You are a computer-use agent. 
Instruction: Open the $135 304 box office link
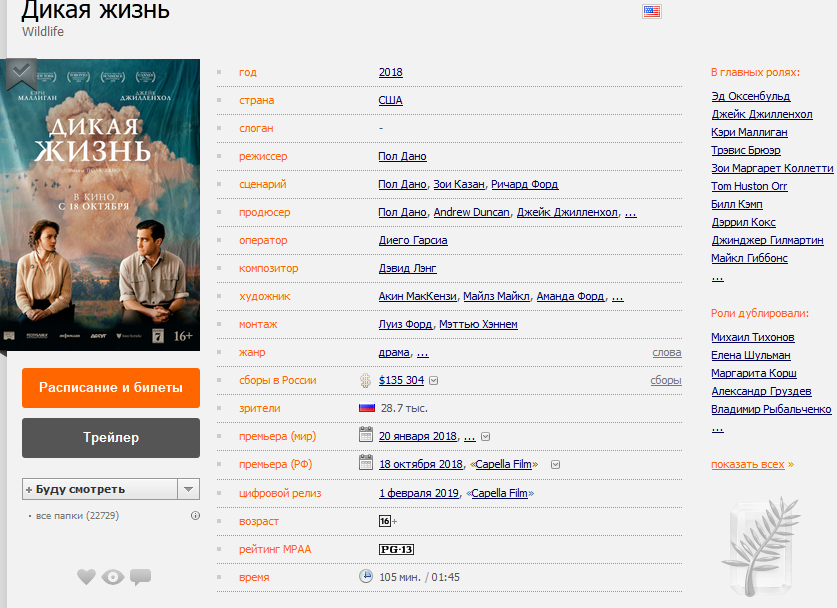click(401, 381)
